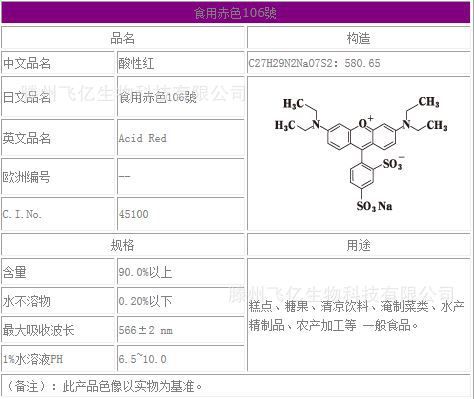The height and width of the screenshot is (399, 474).
Task: Click the 欧洲编号 label cell
Action: 58,177
